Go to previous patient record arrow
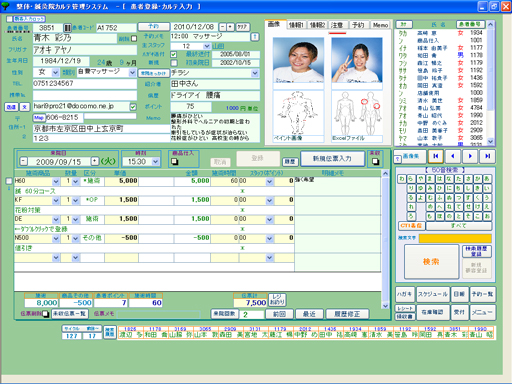This screenshot has width=512, height=384. click(453, 156)
